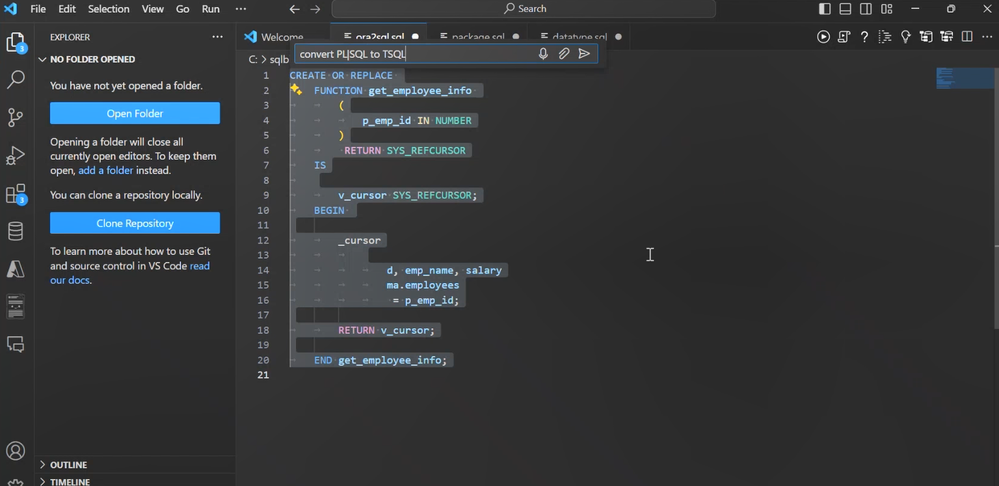Click the Open Folder button
Screen dimensions: 999x486
135,113
